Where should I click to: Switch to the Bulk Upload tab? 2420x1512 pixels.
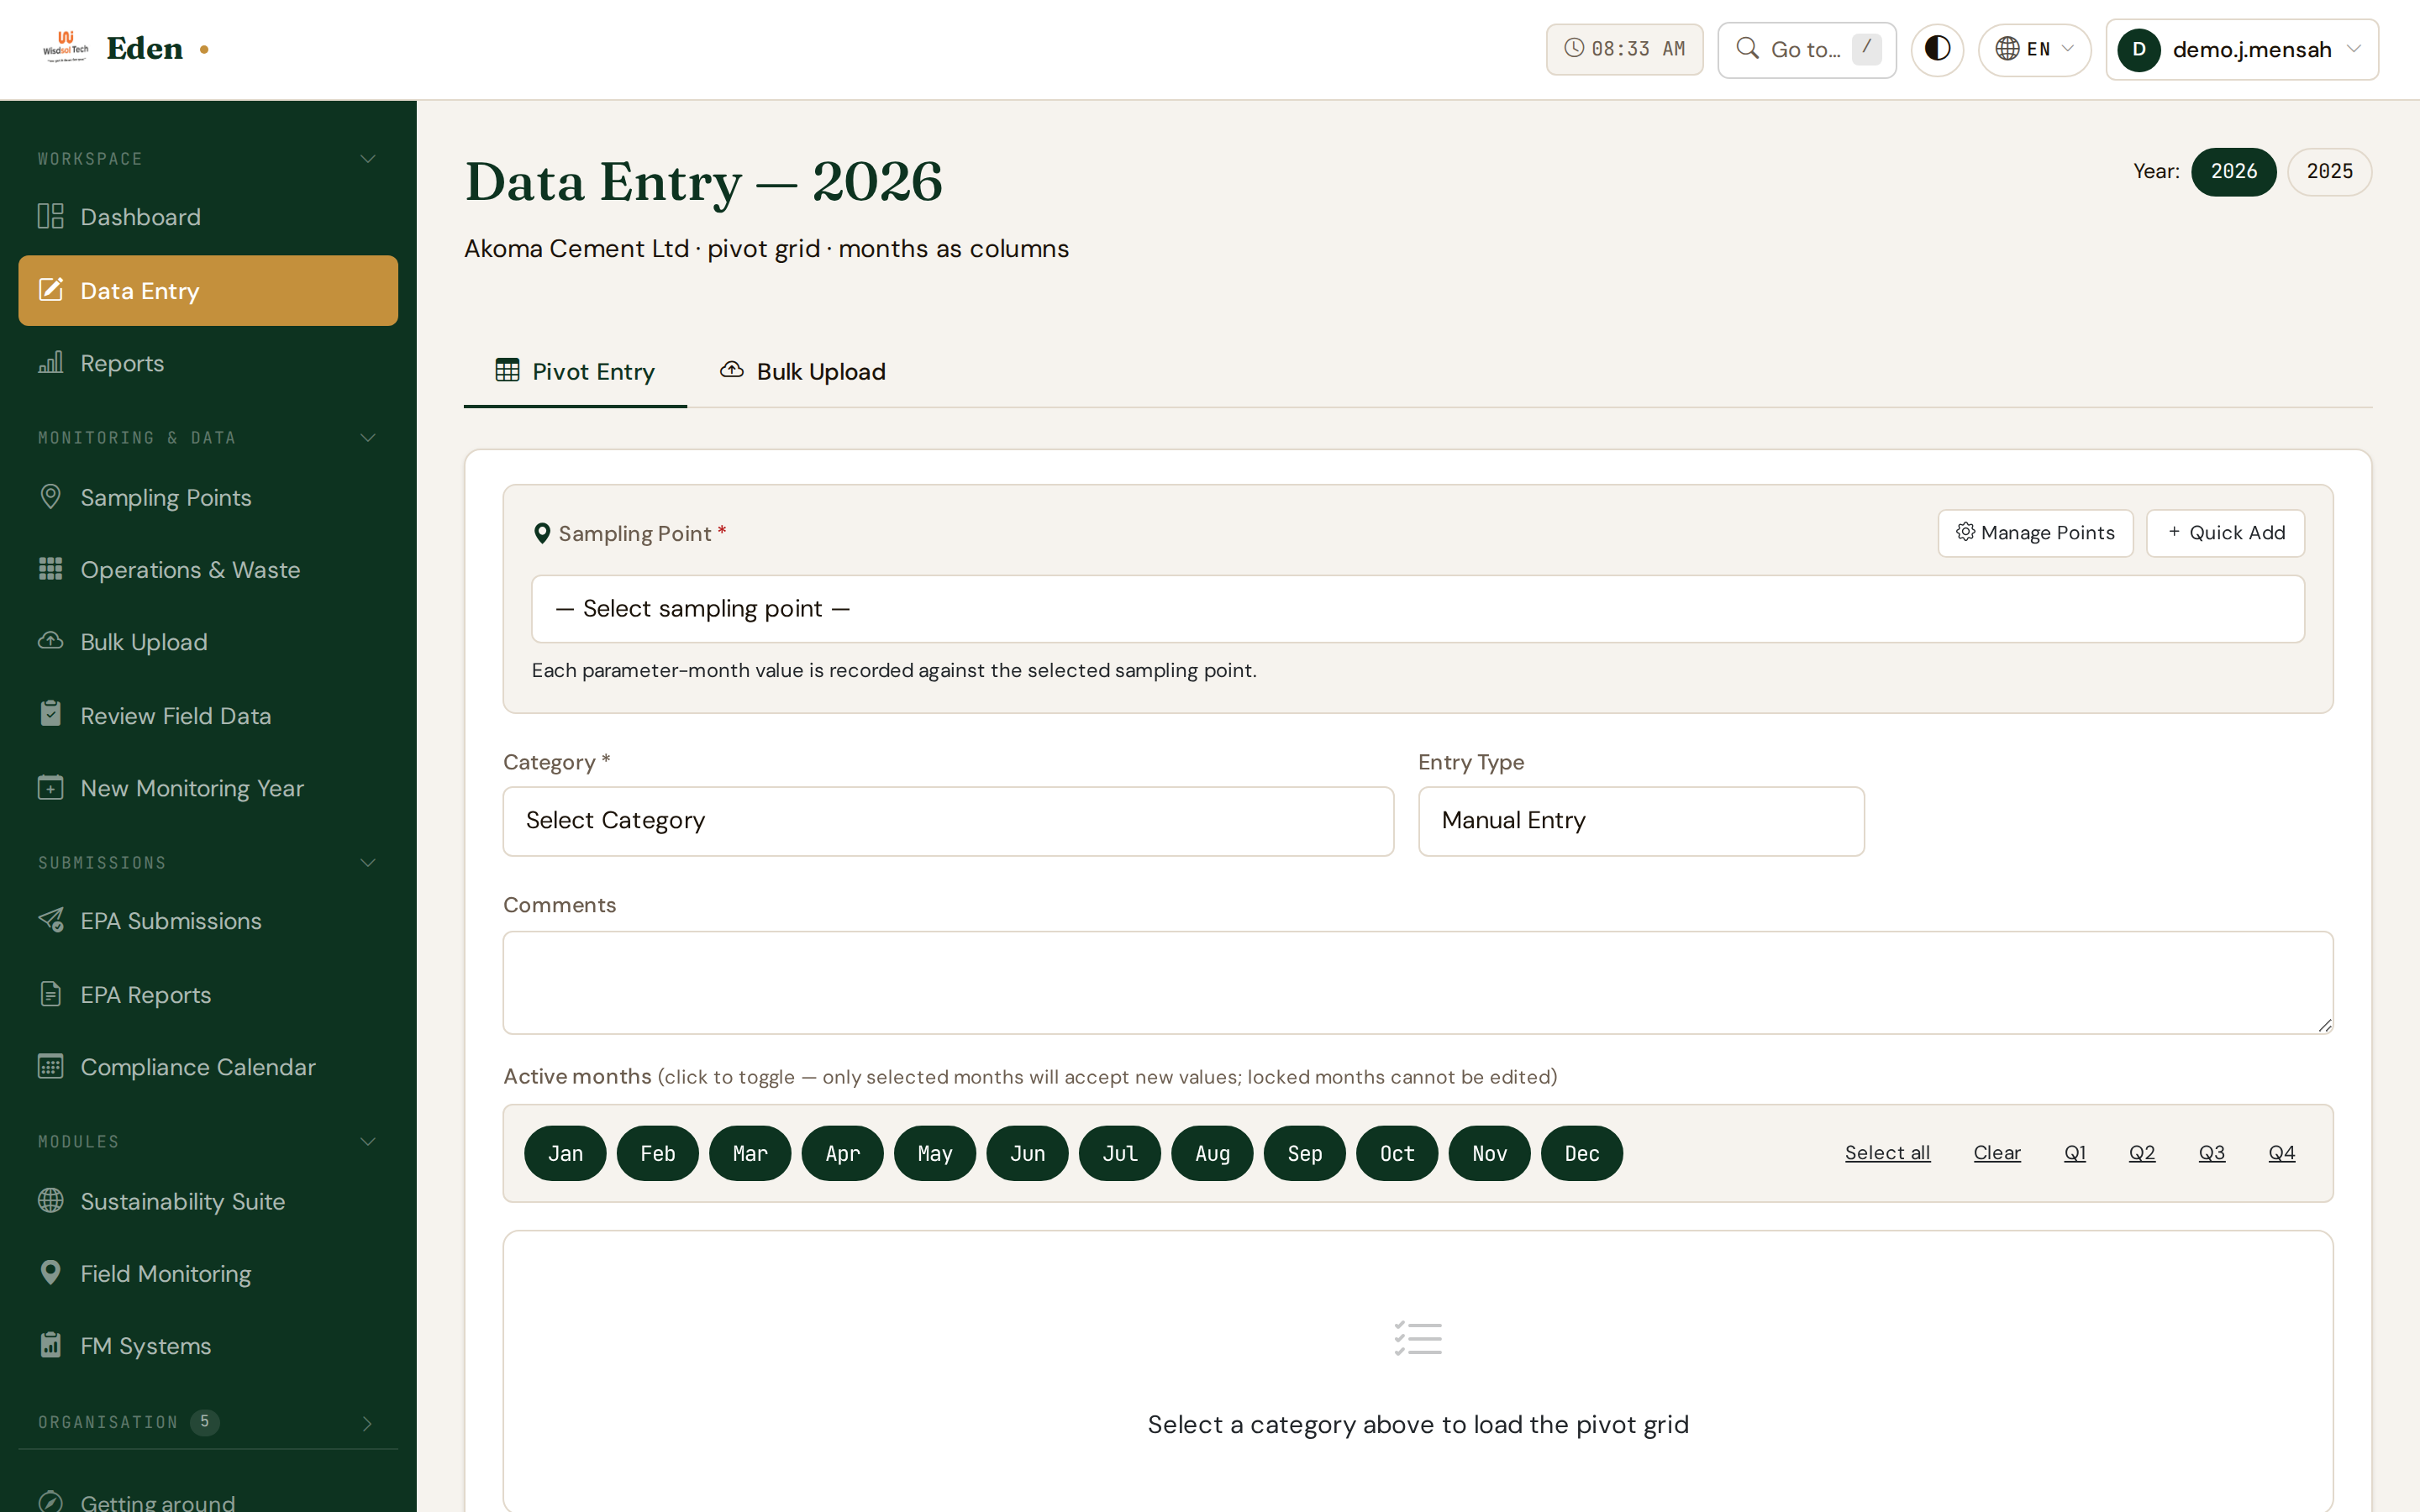(x=802, y=372)
